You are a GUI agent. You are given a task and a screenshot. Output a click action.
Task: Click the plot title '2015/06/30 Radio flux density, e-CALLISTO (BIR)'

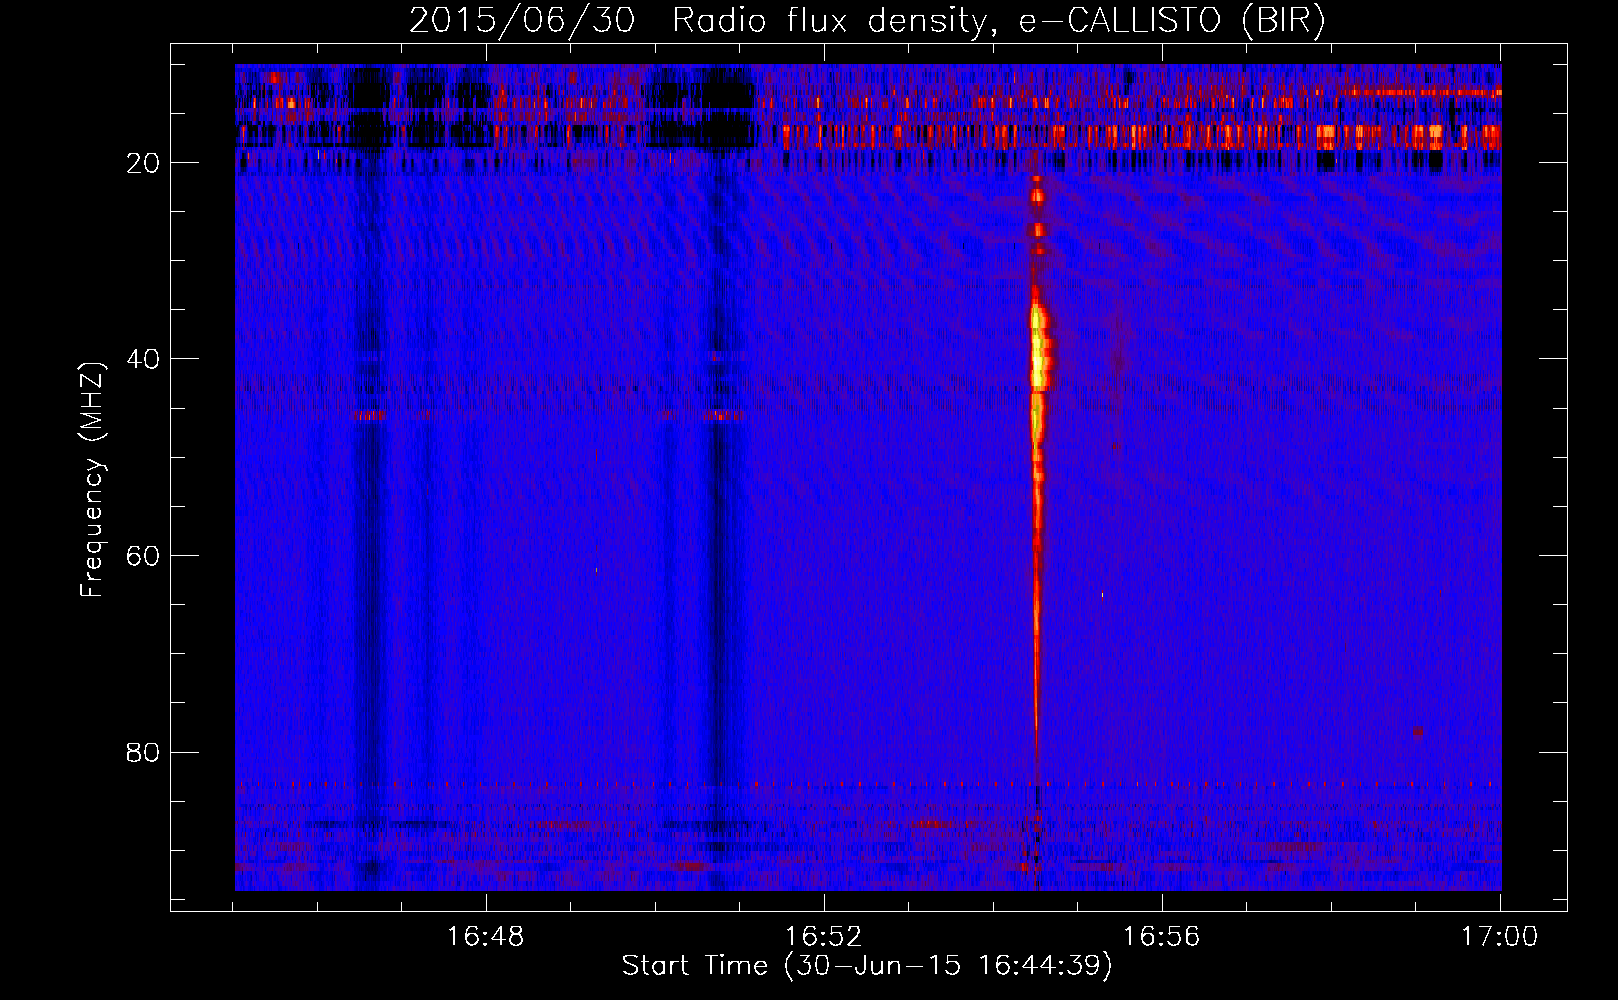867,21
